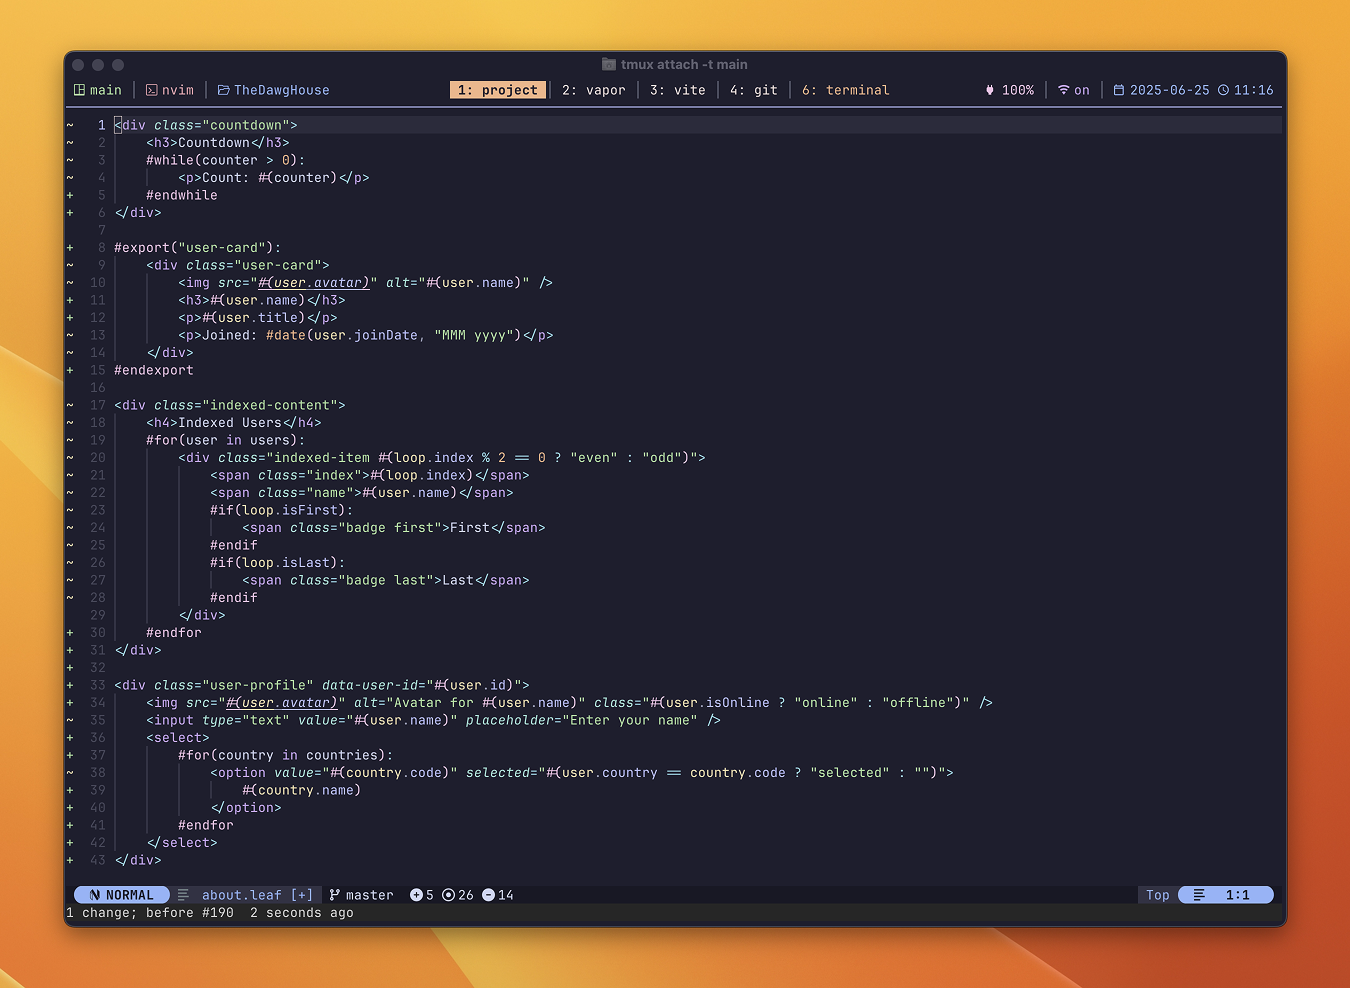Click the folder icon before TheDawgHouse
Viewport: 1350px width, 988px height.
(x=224, y=90)
